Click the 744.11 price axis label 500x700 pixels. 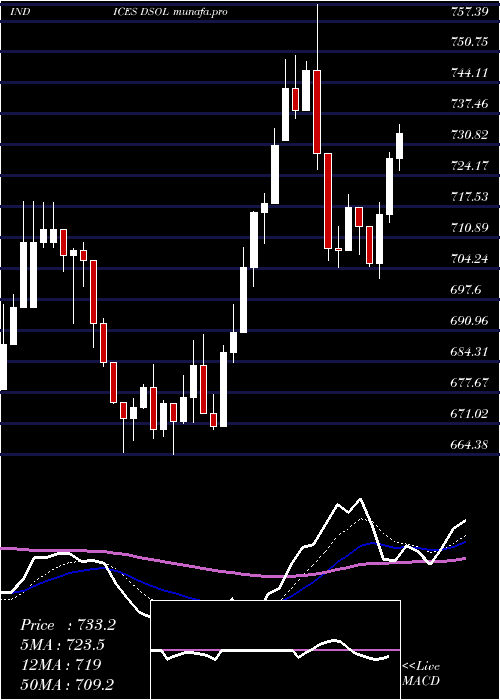(467, 73)
